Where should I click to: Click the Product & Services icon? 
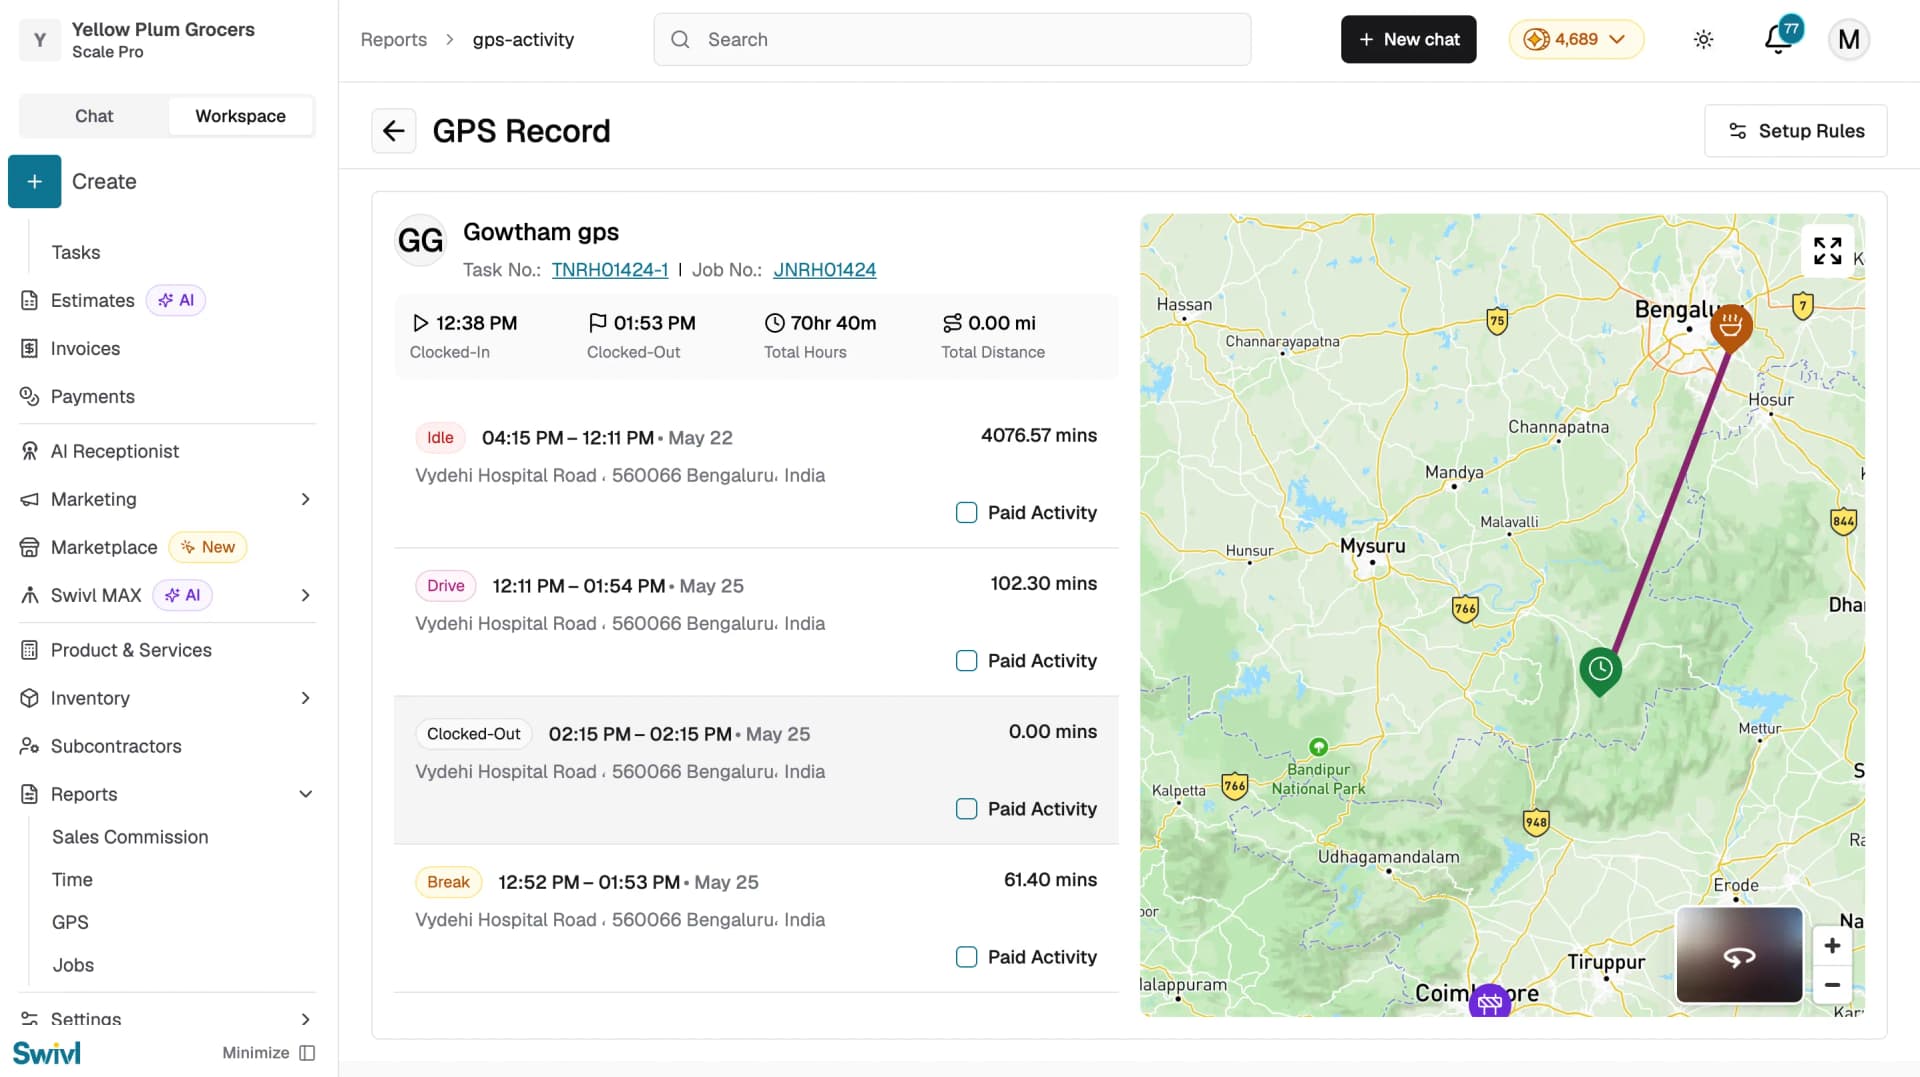tap(30, 650)
